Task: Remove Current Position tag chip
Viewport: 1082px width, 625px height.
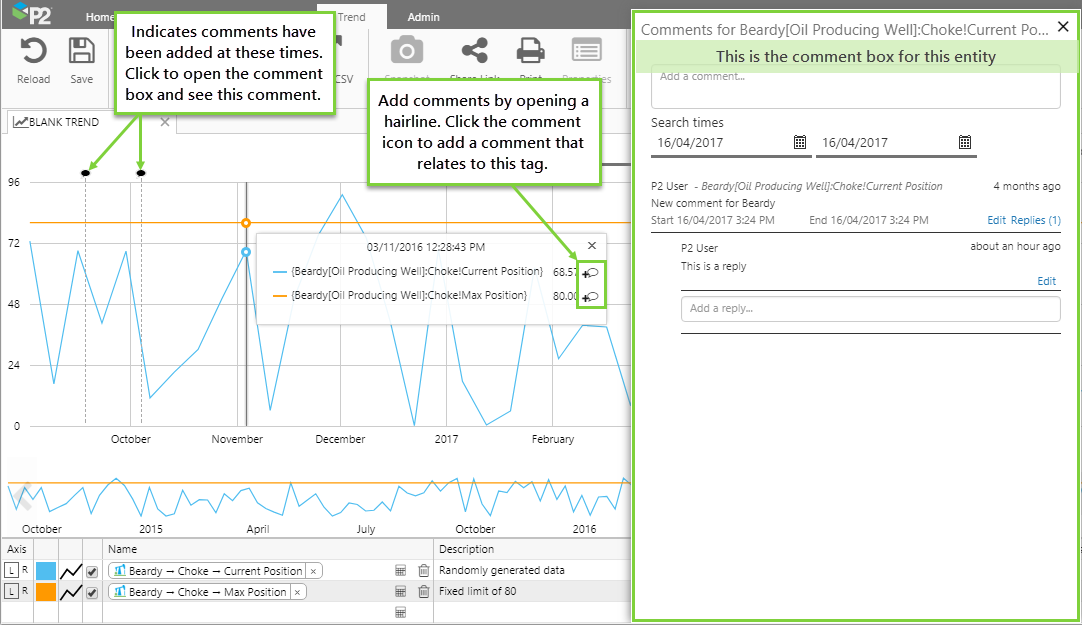Action: tap(313, 571)
